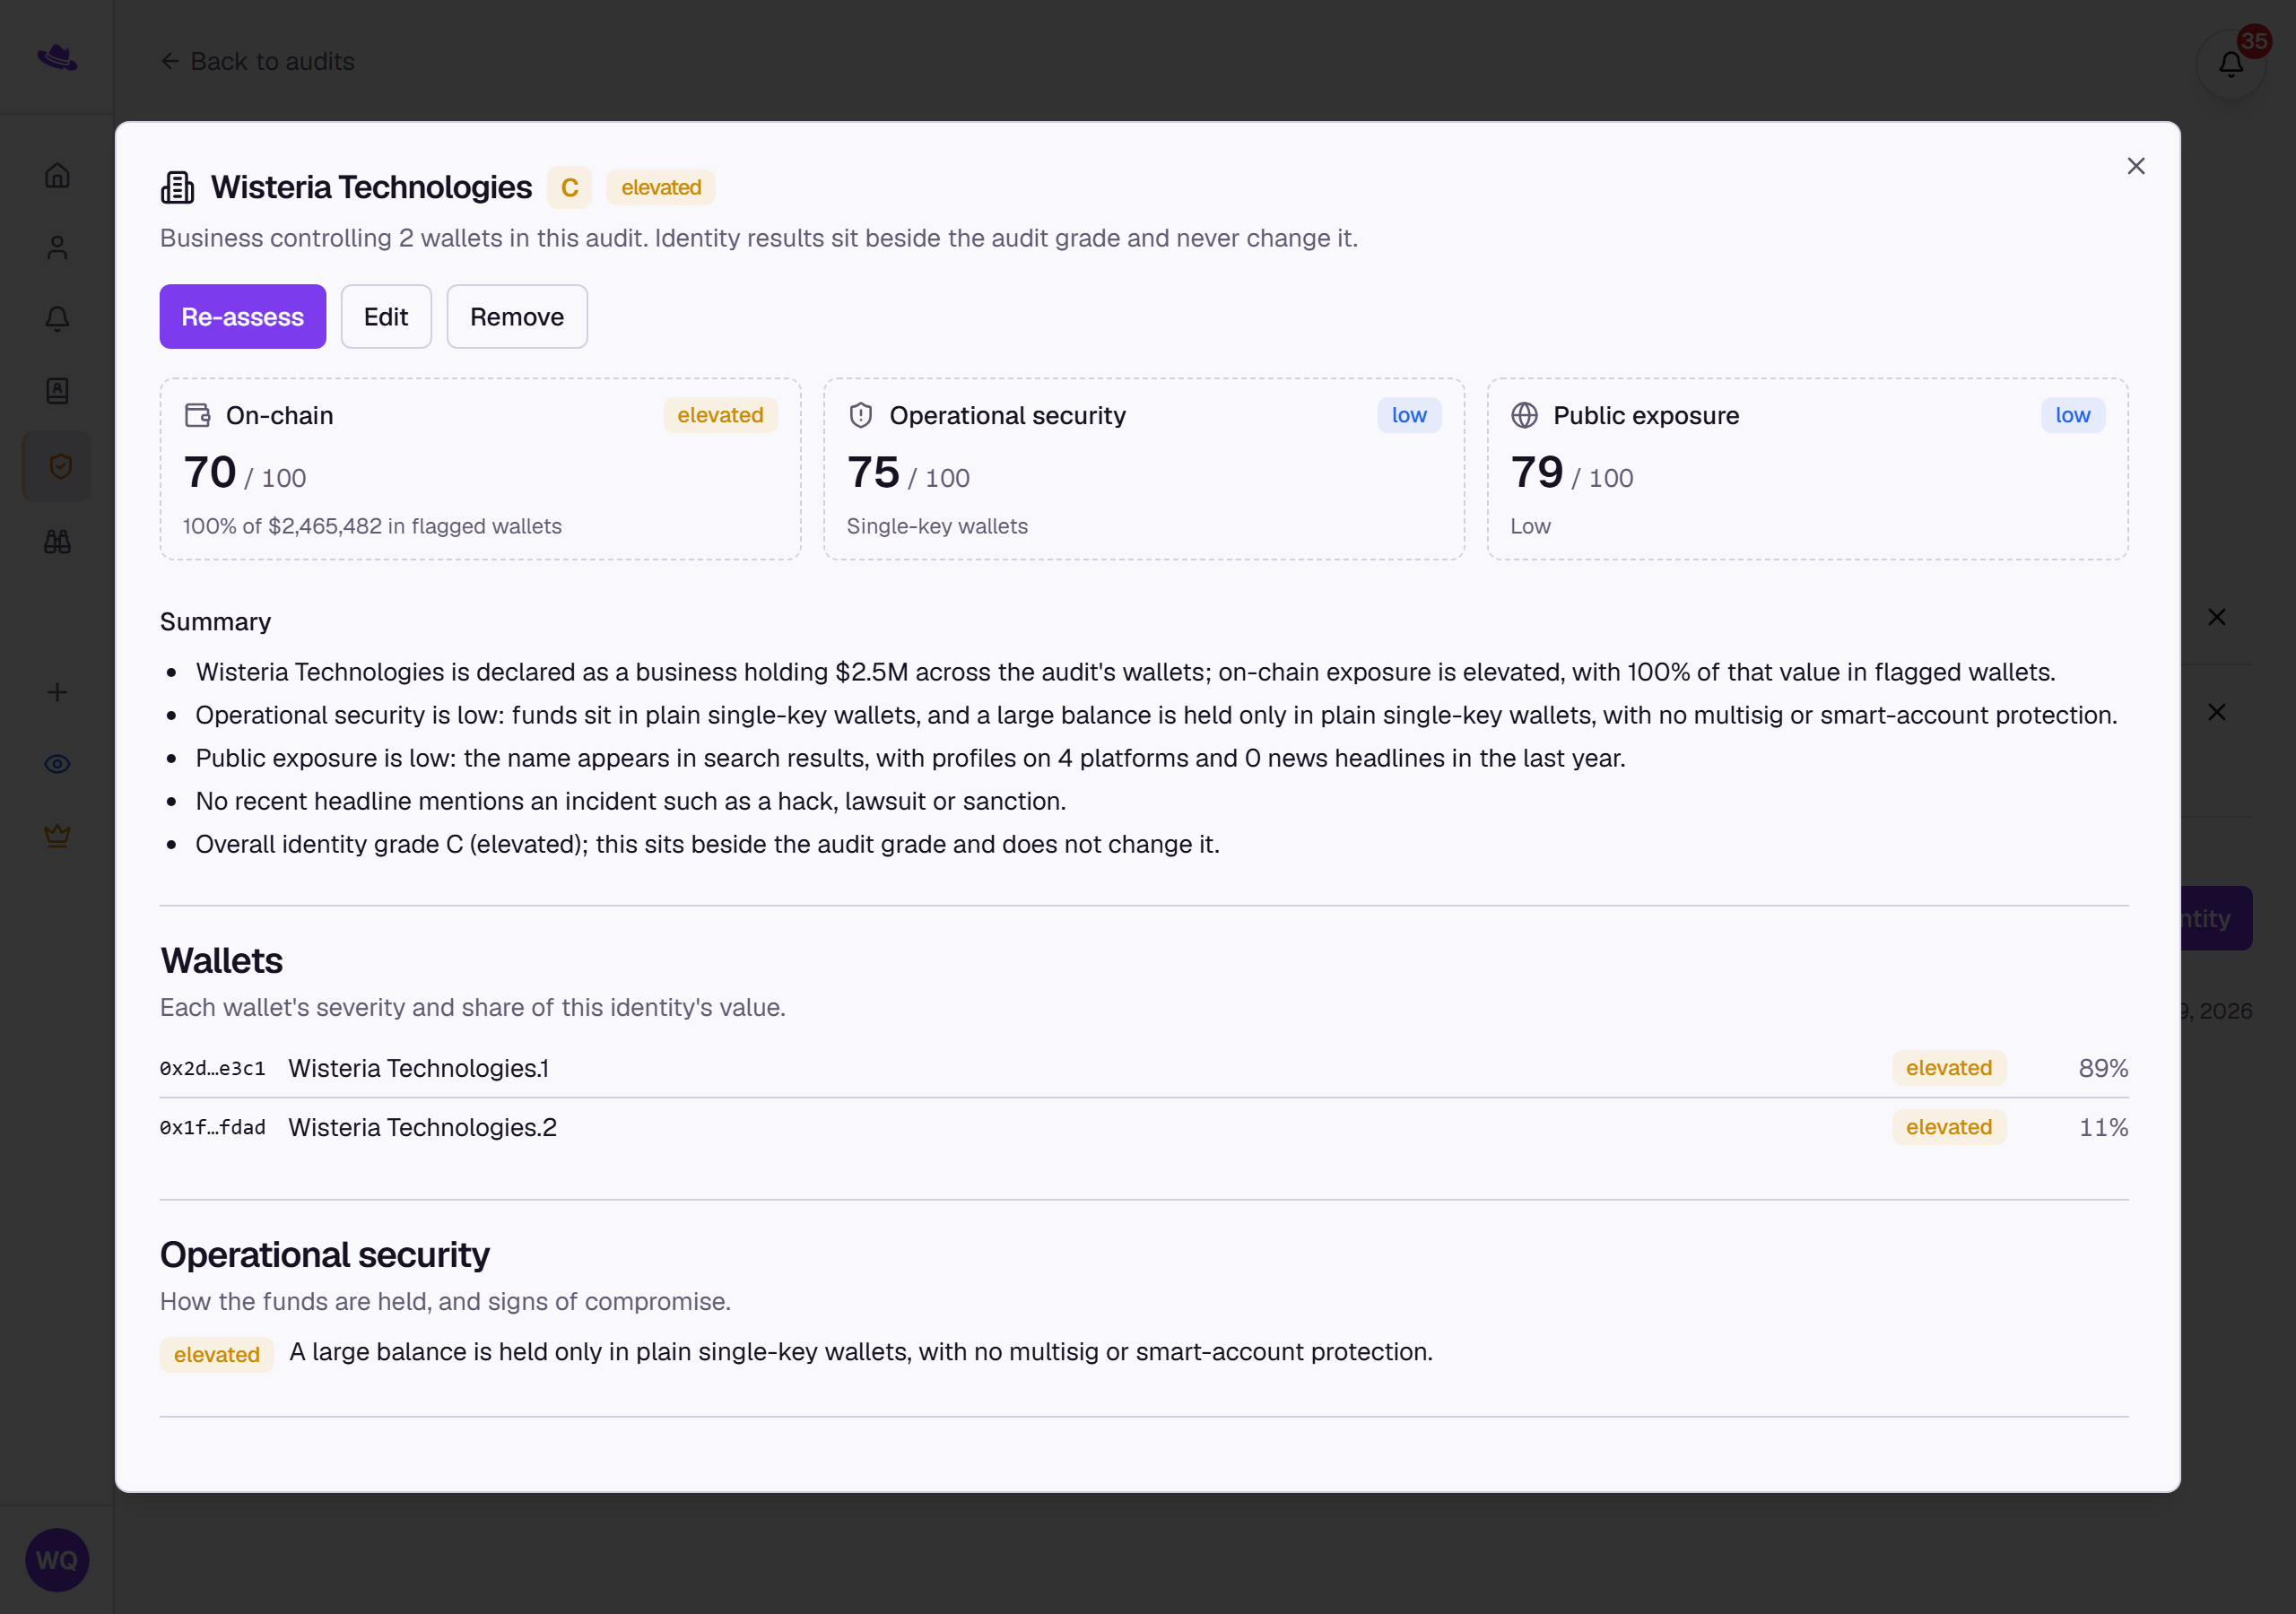Click the Edit button

coord(386,316)
